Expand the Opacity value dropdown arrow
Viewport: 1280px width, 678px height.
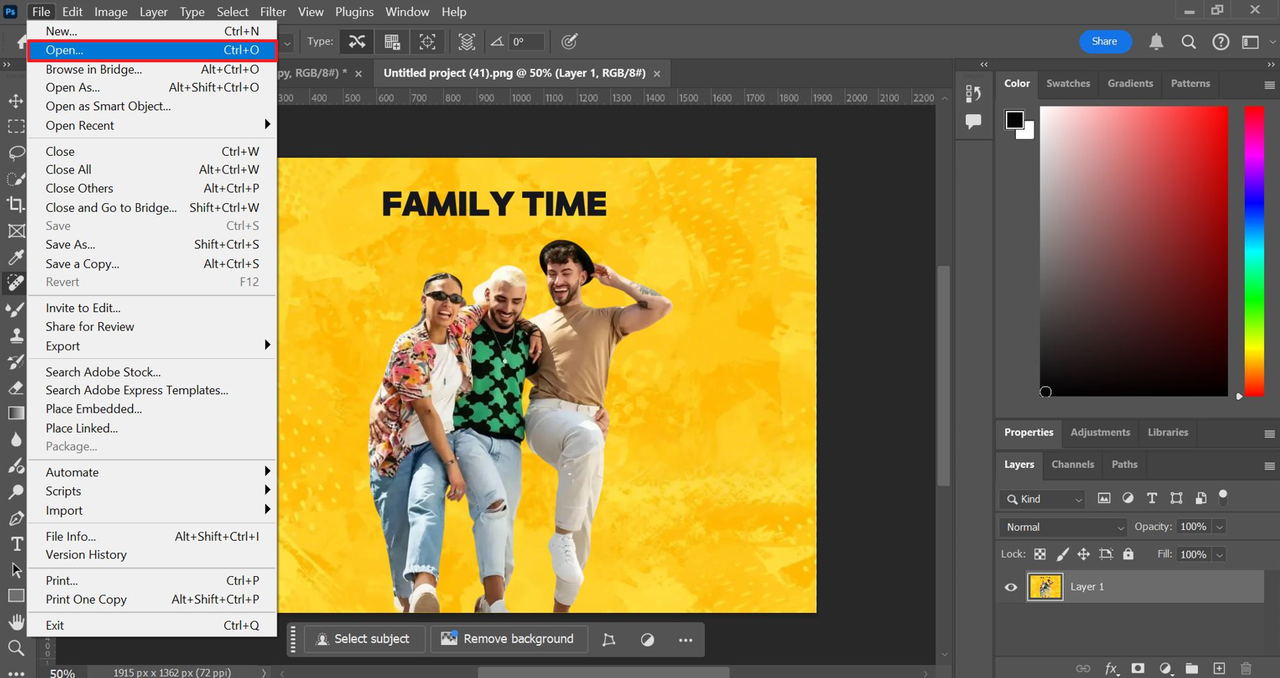pos(1219,527)
